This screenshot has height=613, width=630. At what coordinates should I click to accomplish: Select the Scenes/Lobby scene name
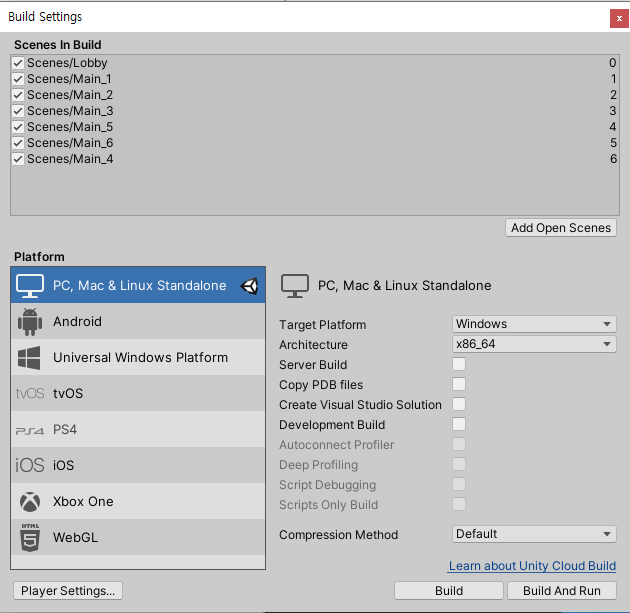(x=67, y=63)
